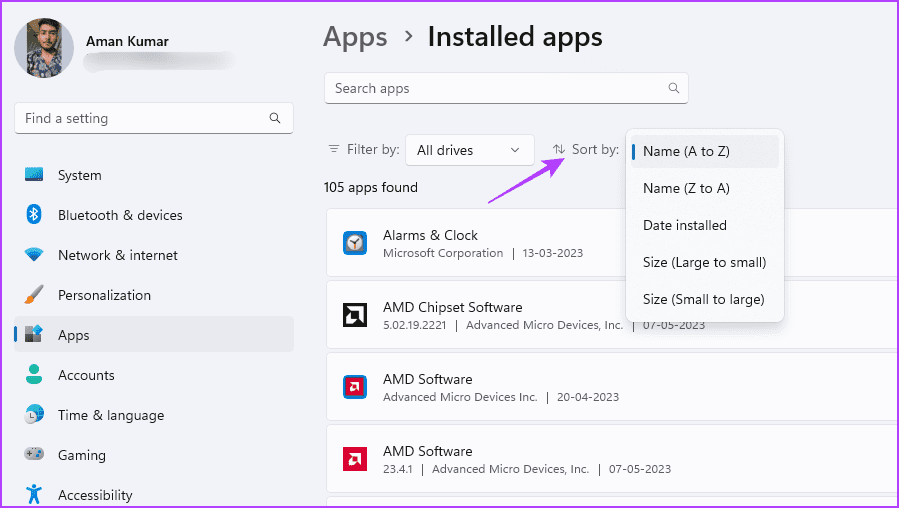Viewport: 899px width, 508px height.
Task: Click the Microsoft Corporation publisher text
Action: tap(443, 253)
